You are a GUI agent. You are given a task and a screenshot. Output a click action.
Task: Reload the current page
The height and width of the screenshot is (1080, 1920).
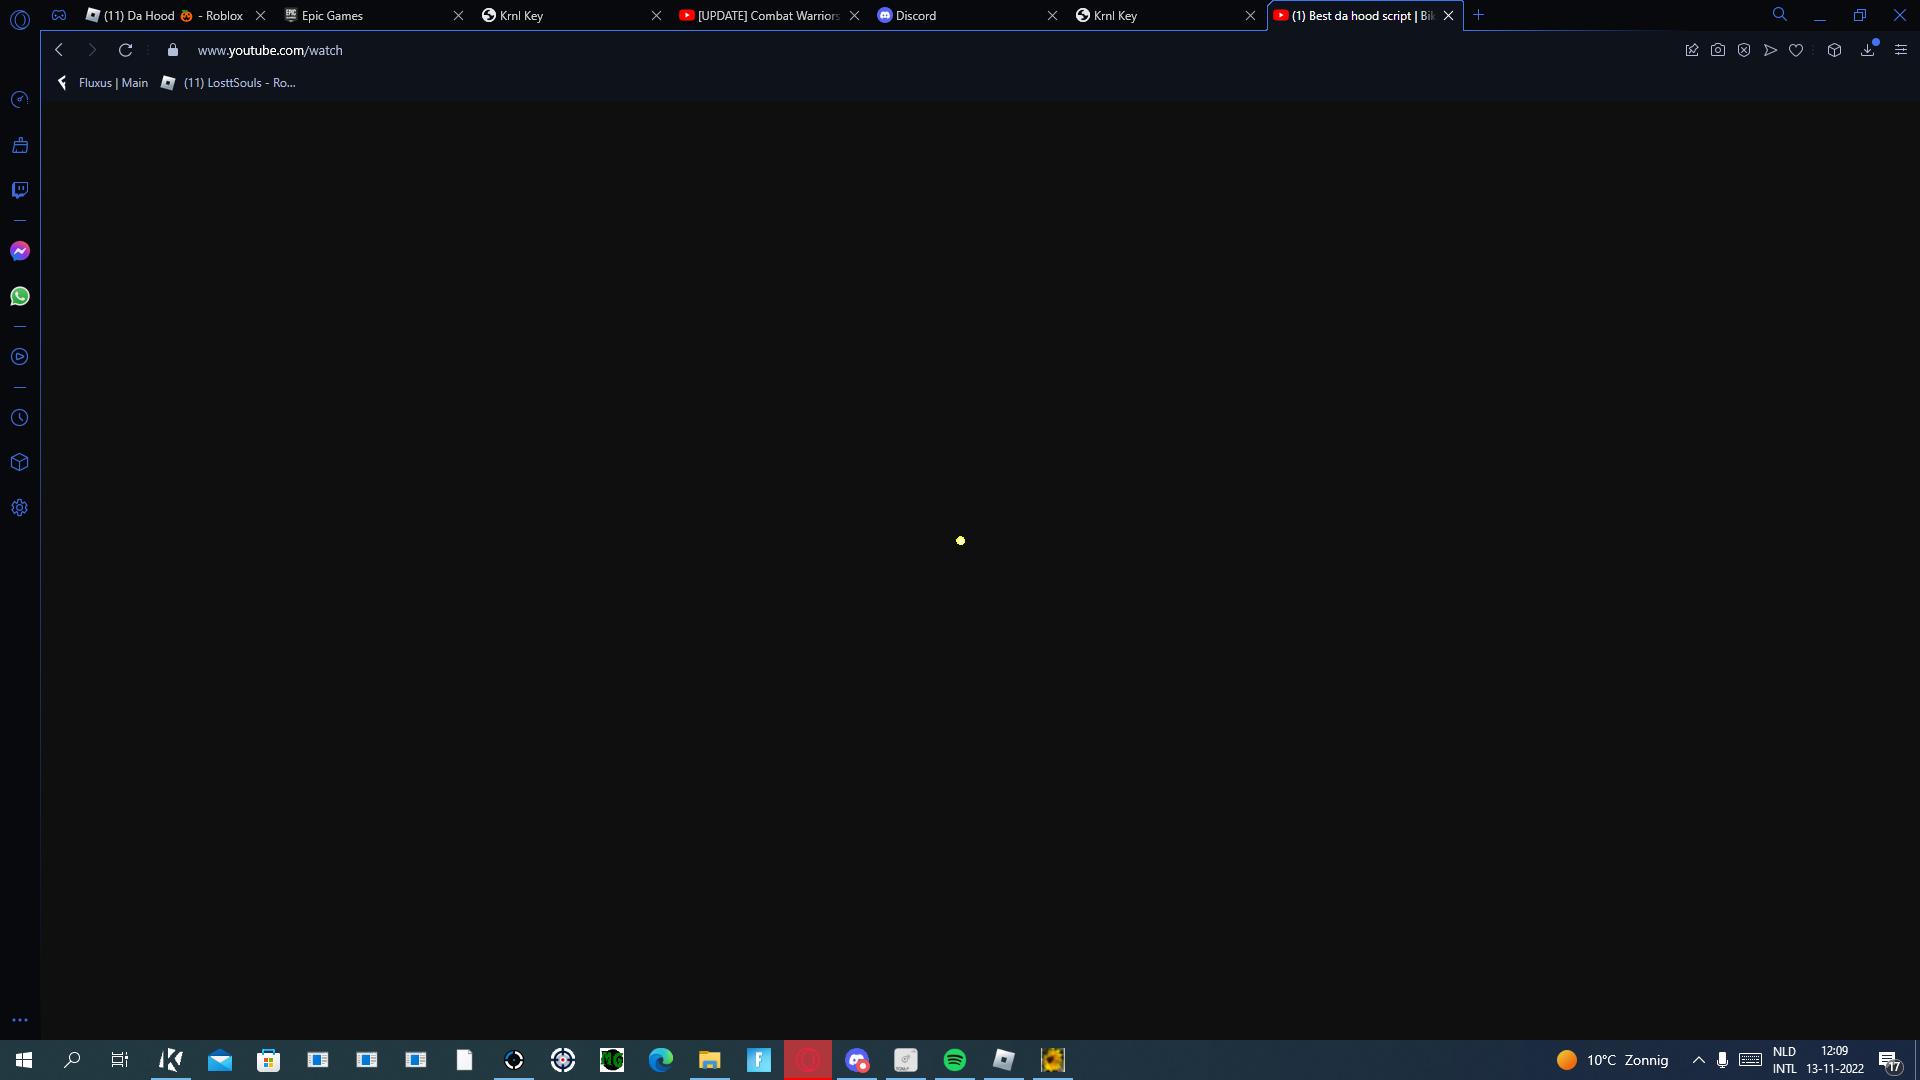[125, 50]
